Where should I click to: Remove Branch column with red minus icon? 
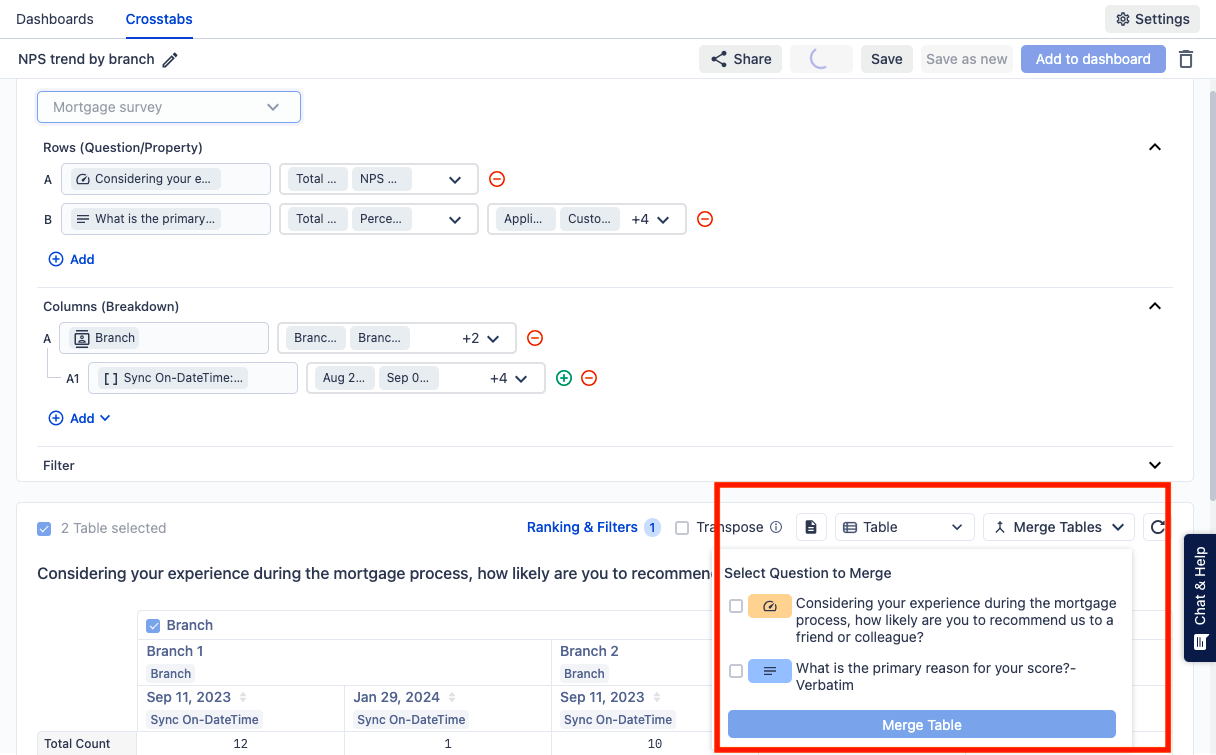[535, 338]
